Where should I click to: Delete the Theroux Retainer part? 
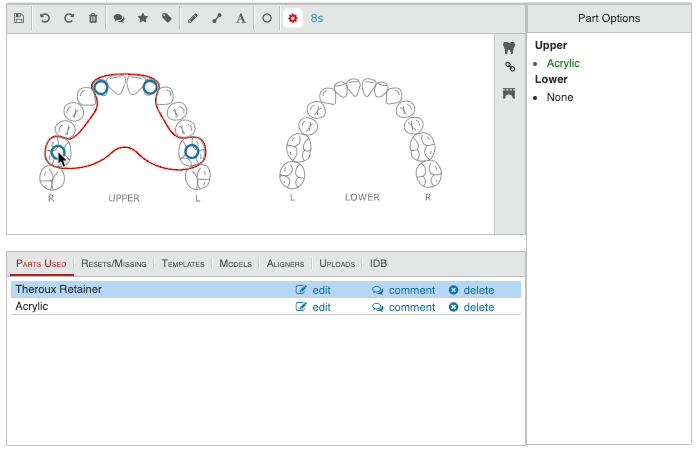pyautogui.click(x=471, y=290)
